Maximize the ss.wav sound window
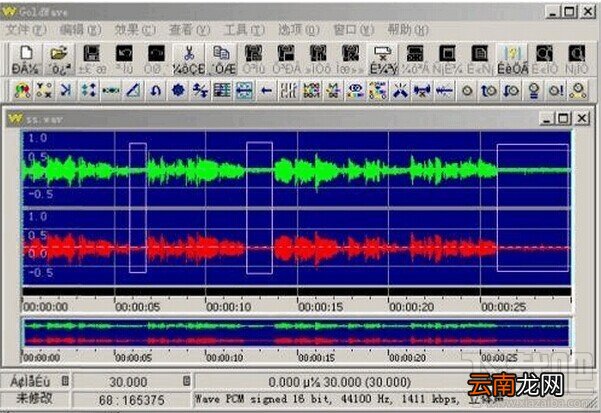The image size is (601, 413). coord(563,118)
